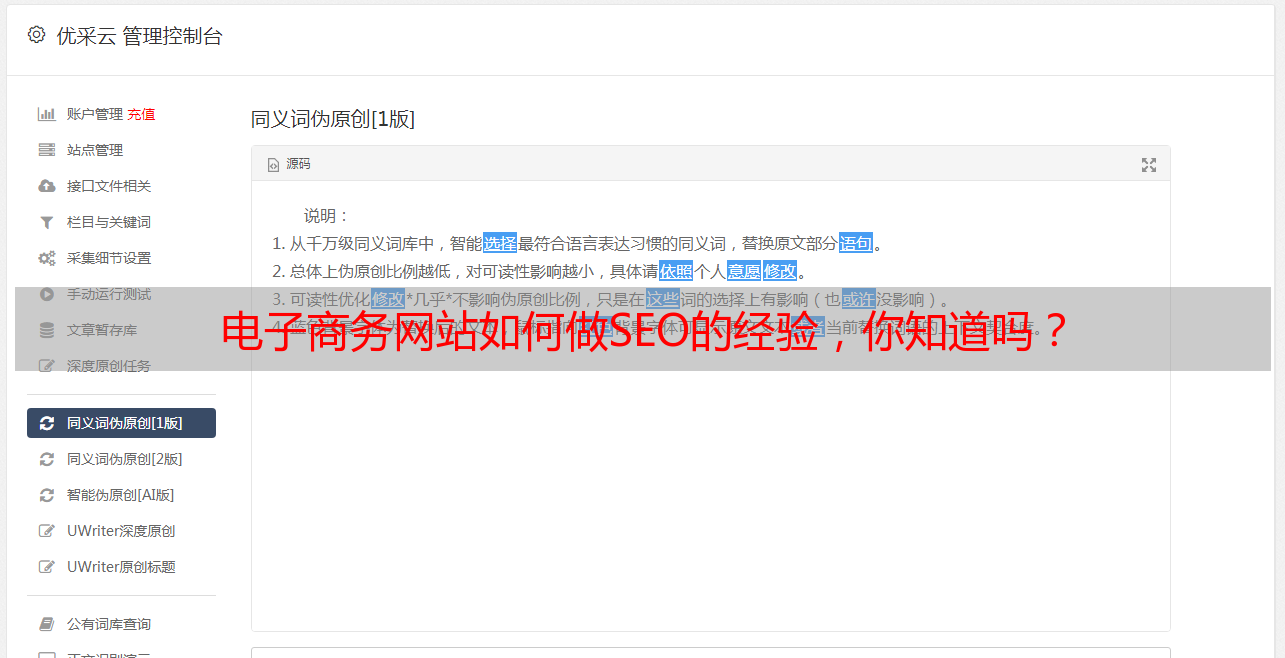Click gears icon for 采集细节设置

[x=46, y=258]
